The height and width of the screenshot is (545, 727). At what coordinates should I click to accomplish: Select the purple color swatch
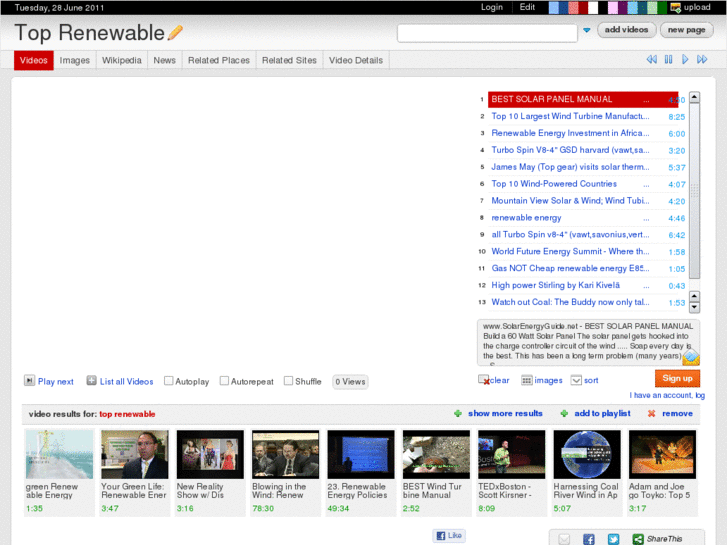(622, 7)
